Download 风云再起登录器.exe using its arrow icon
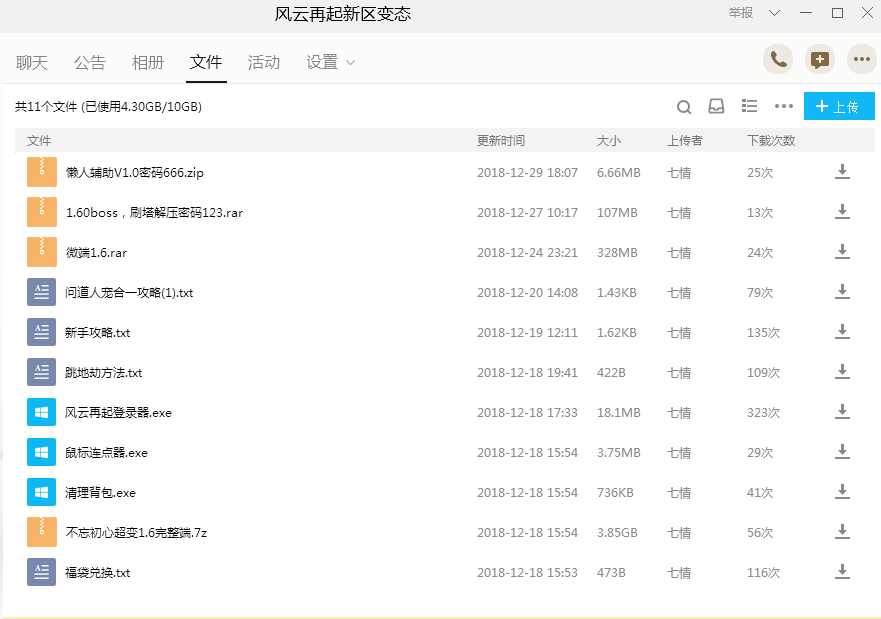This screenshot has height=619, width=881. 842,412
